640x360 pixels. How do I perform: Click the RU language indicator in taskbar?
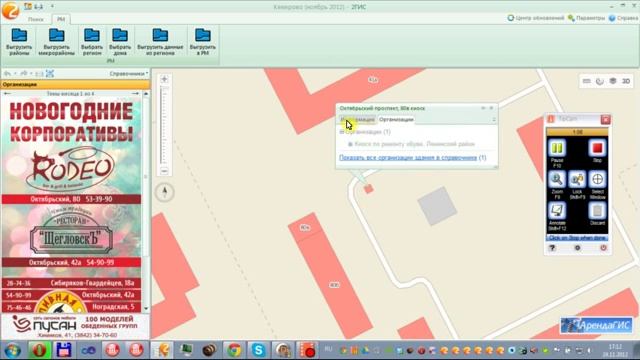coord(328,349)
